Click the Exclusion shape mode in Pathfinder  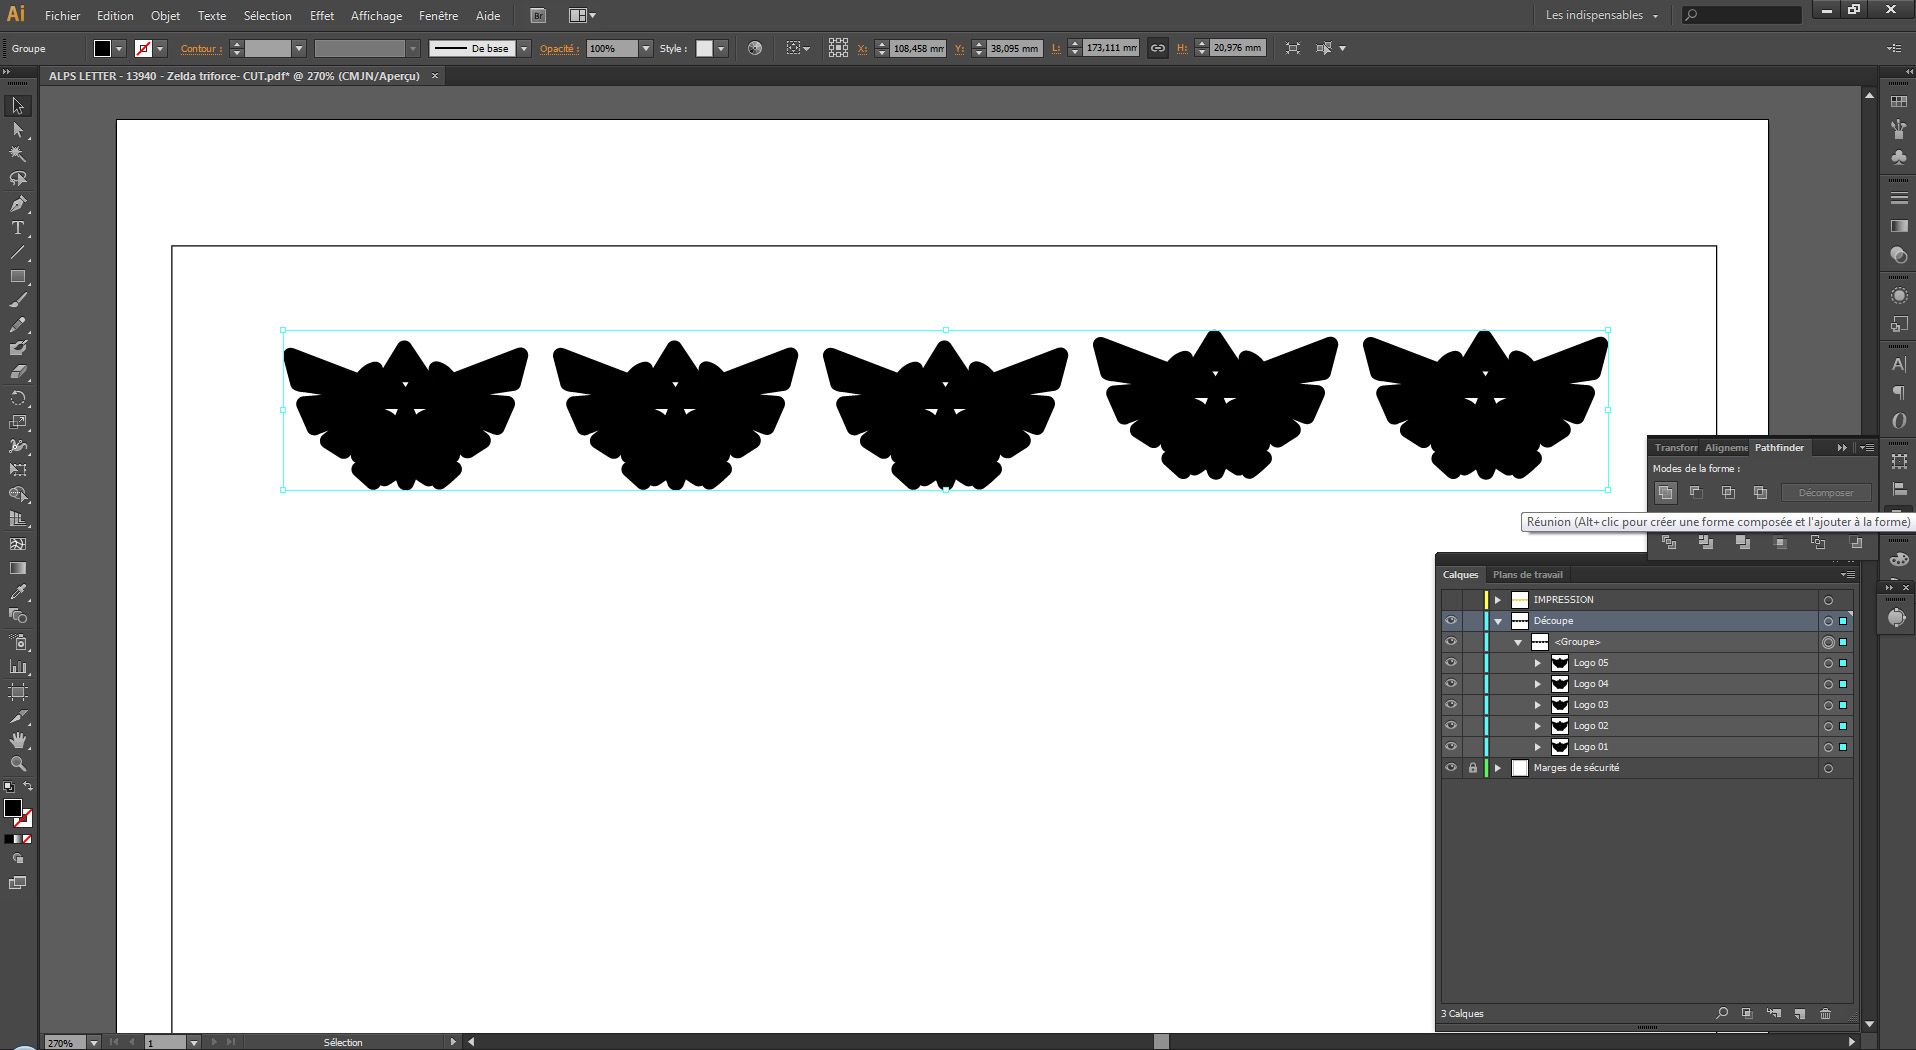click(1761, 492)
